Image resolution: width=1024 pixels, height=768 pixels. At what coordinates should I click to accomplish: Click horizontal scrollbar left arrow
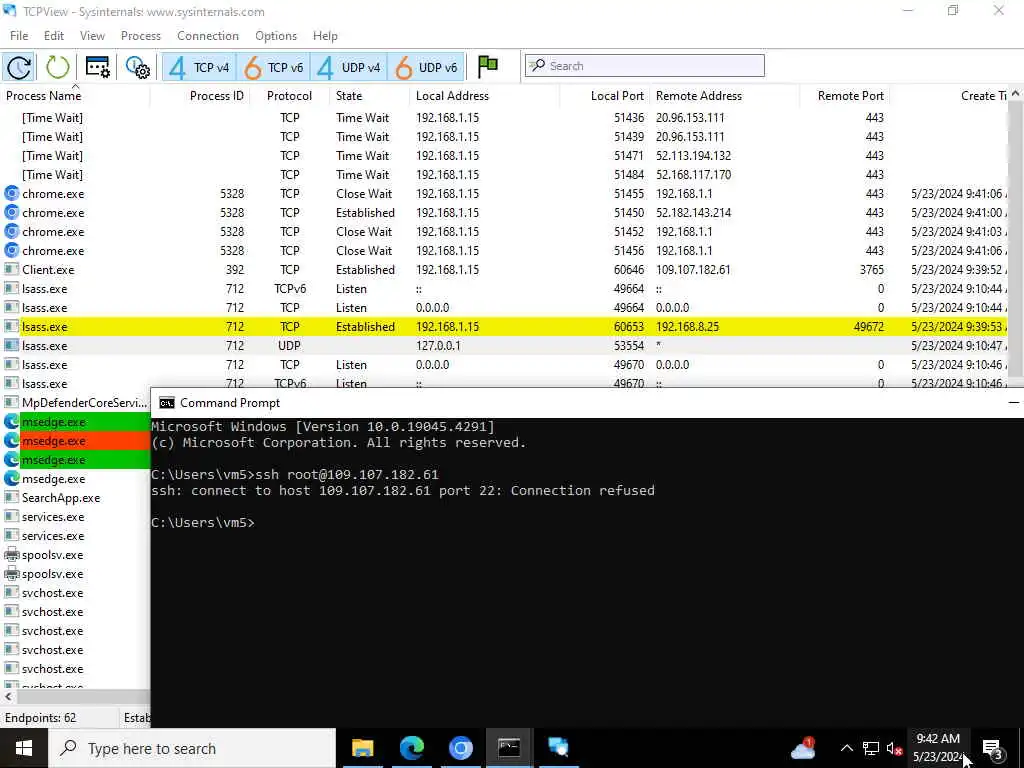point(8,697)
